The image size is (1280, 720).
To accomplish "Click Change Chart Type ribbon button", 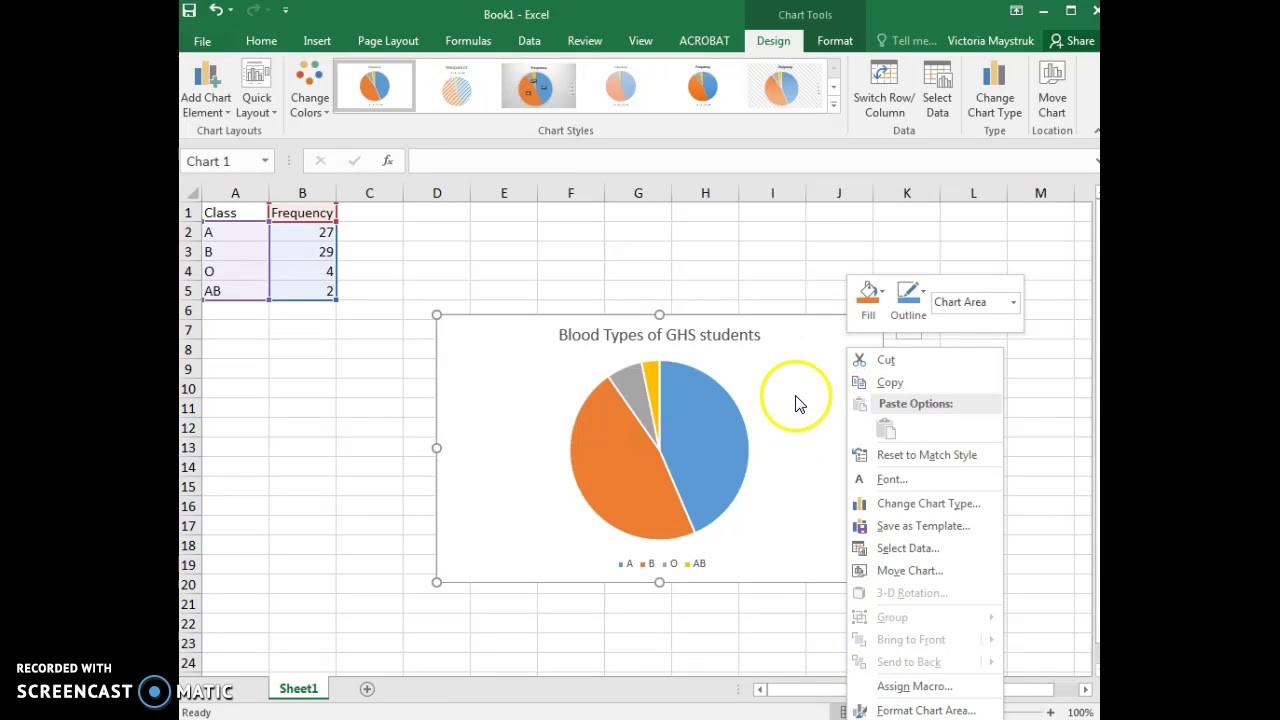I will 994,90.
